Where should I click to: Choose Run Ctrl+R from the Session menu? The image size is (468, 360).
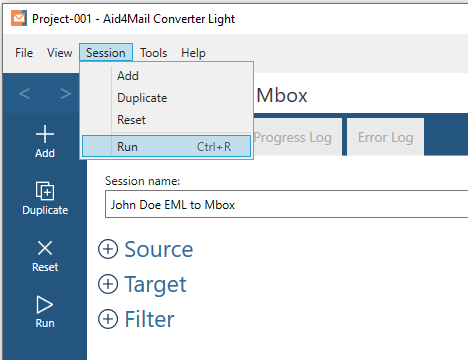(x=166, y=146)
